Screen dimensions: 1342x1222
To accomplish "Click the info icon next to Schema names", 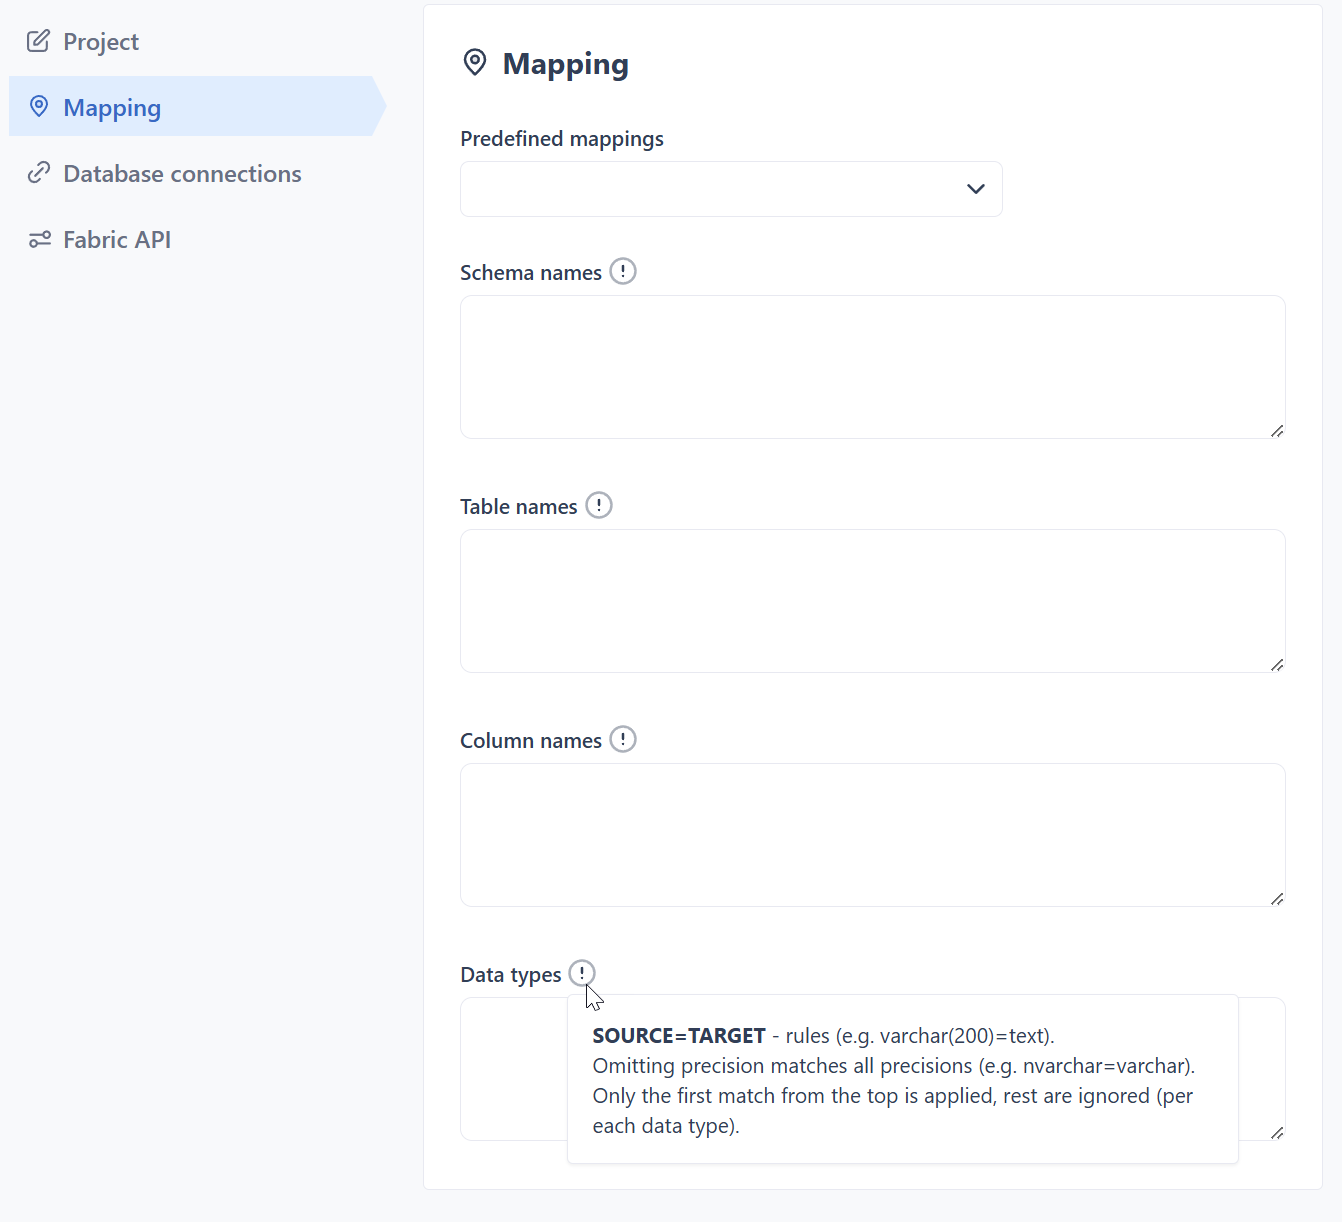I will (622, 271).
